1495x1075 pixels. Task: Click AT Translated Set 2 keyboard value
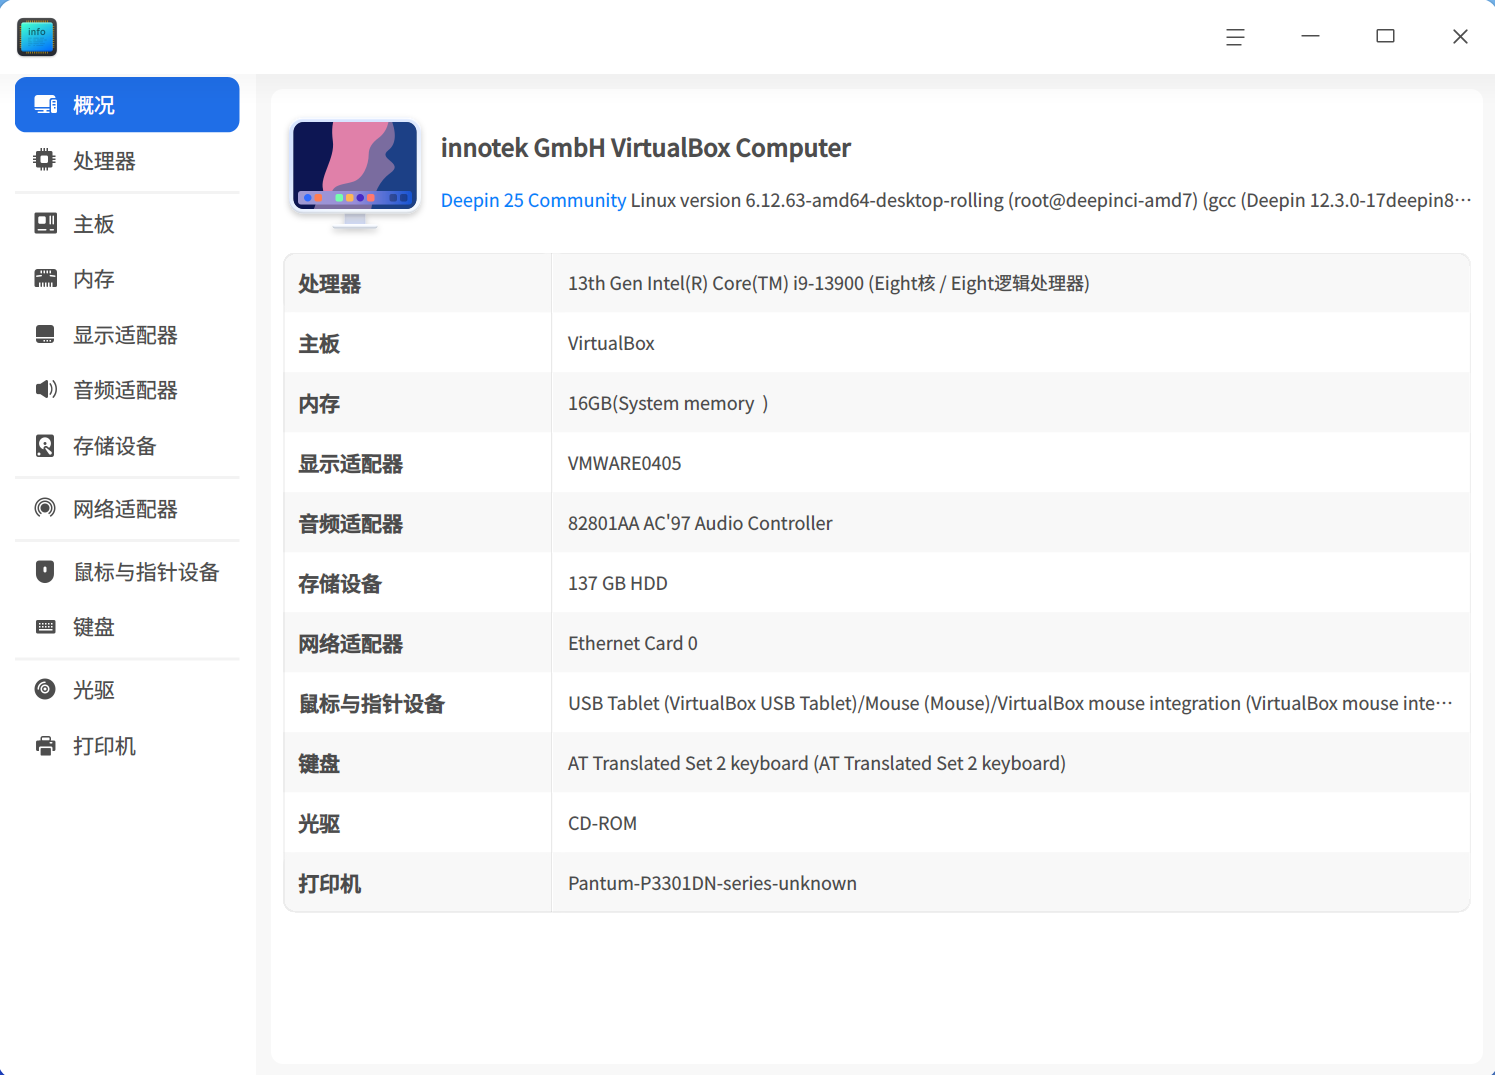coord(817,763)
